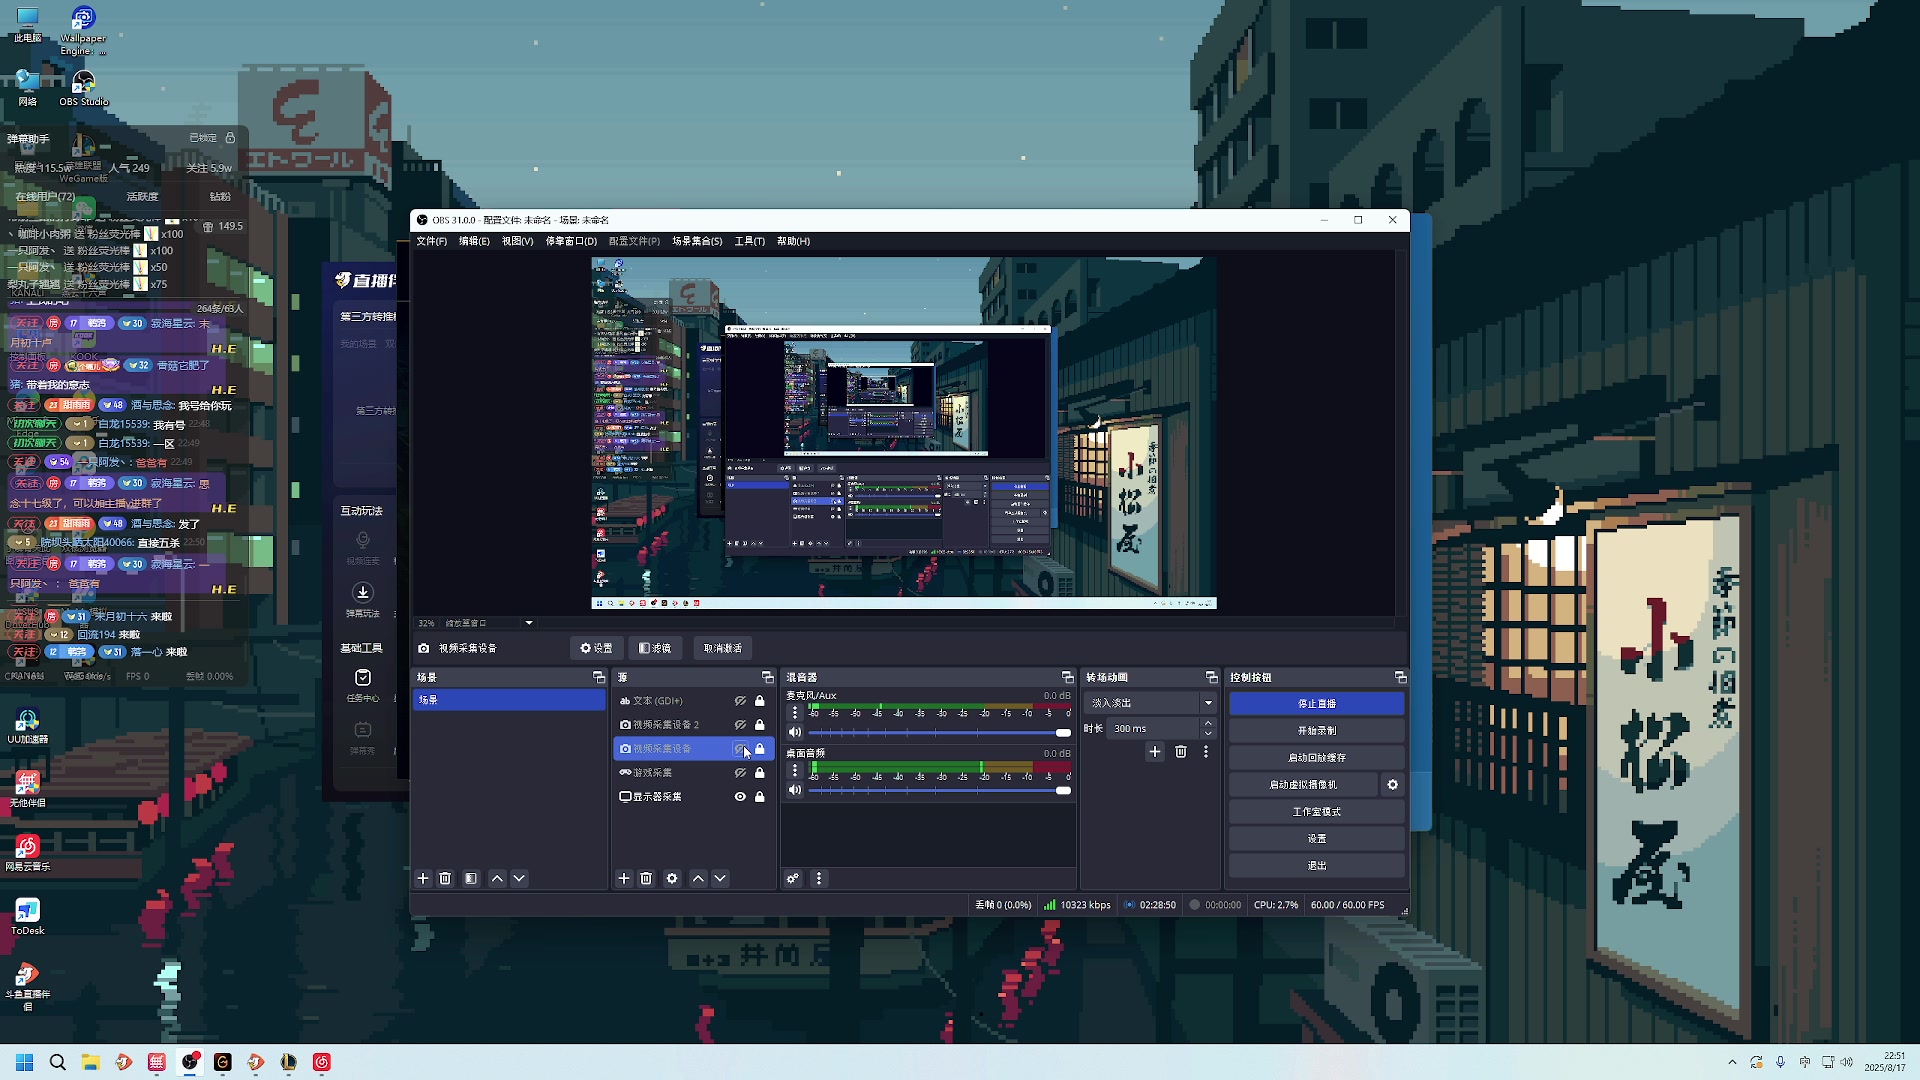Remove the transition with the trash icon
The height and width of the screenshot is (1080, 1920).
point(1181,752)
